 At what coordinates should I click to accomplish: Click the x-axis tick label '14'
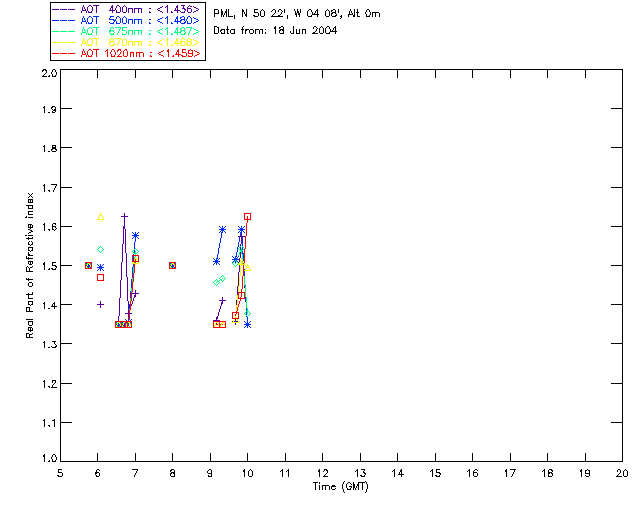pyautogui.click(x=398, y=473)
